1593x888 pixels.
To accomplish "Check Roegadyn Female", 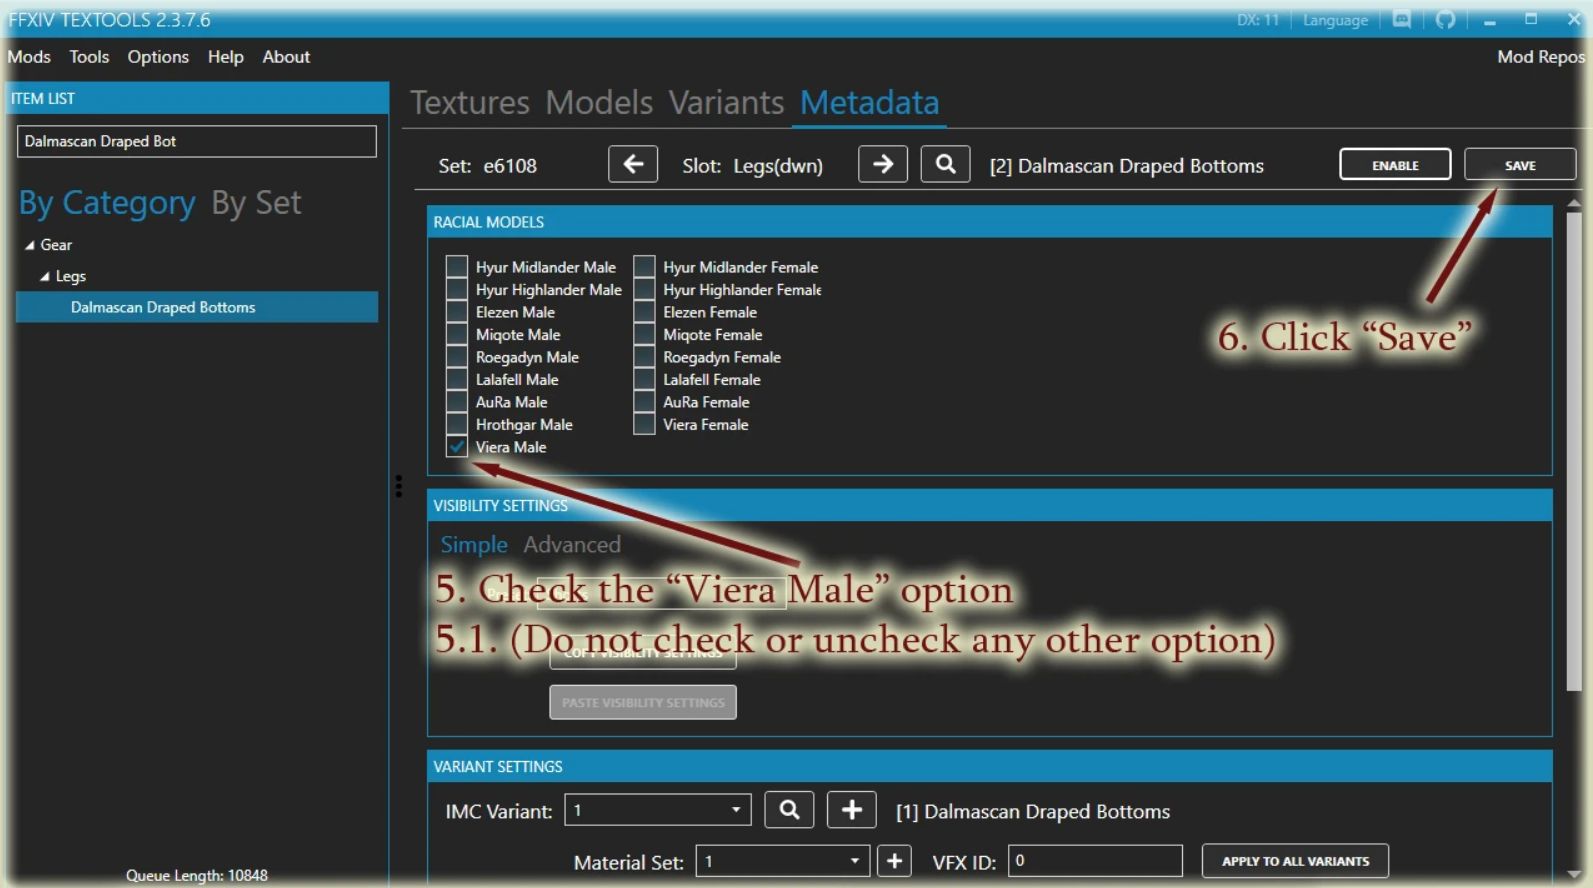I will click(x=644, y=357).
